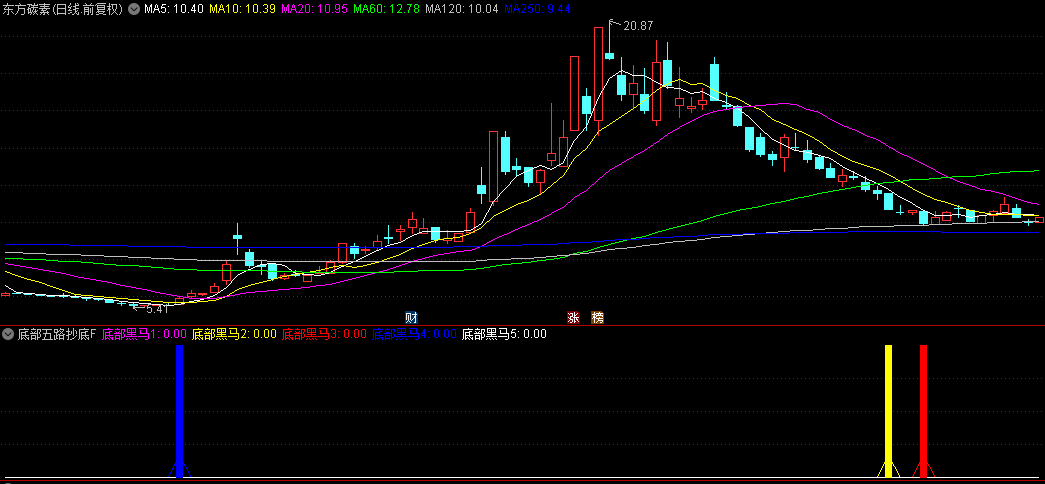Click the blue MA250 label
Viewport: 1045px width, 484px height.
point(536,9)
